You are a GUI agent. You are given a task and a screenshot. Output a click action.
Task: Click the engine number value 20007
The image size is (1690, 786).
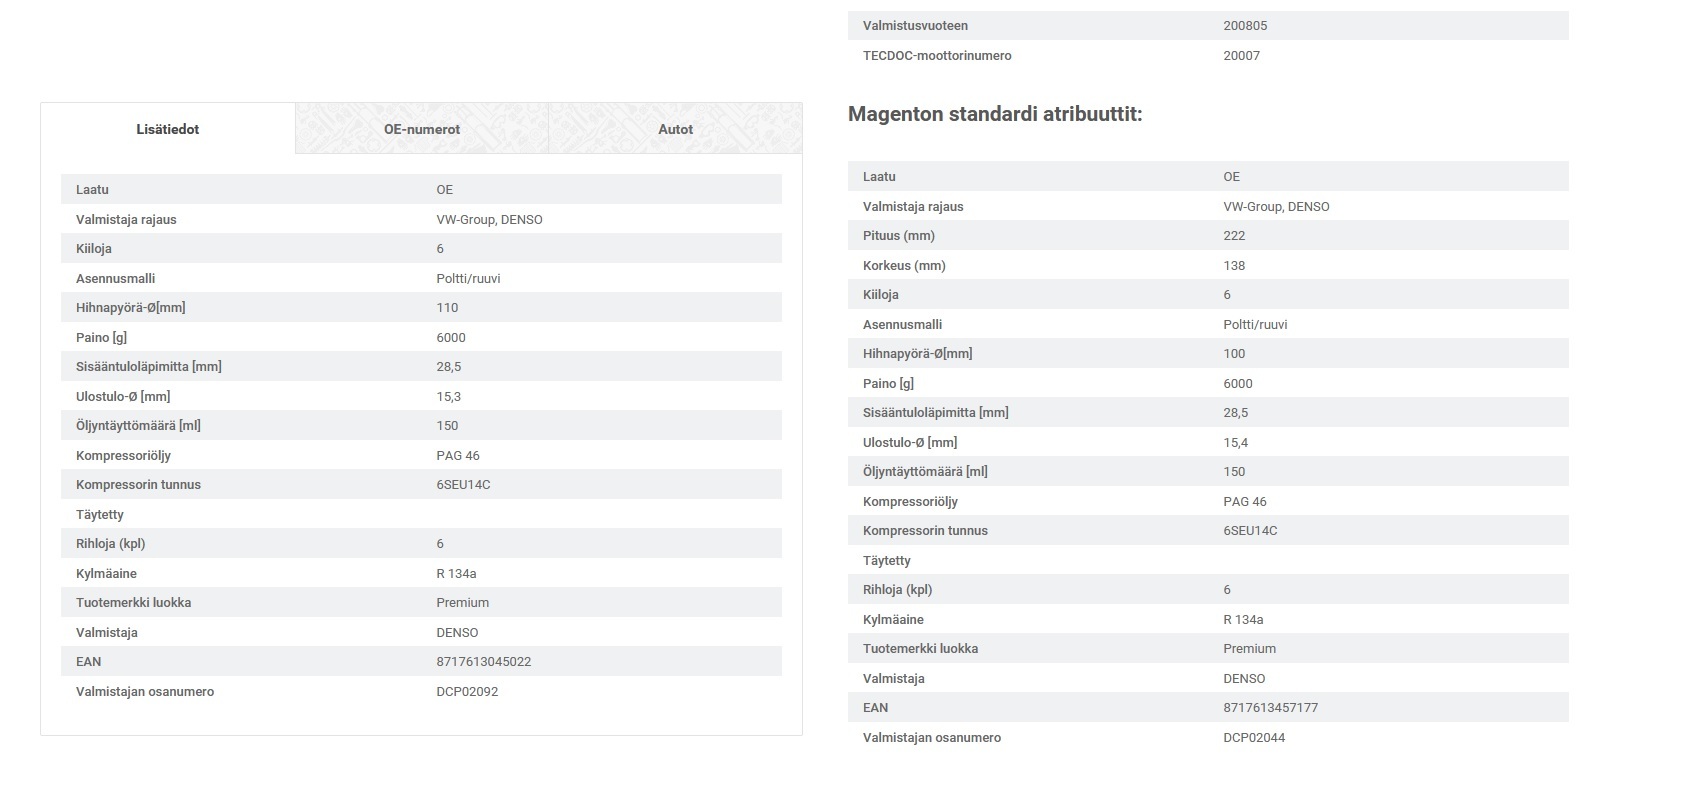click(1241, 56)
